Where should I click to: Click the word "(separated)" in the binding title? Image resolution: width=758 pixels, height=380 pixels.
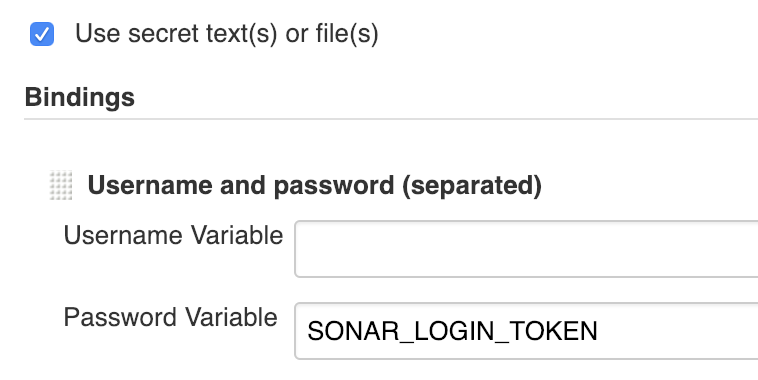(x=472, y=186)
